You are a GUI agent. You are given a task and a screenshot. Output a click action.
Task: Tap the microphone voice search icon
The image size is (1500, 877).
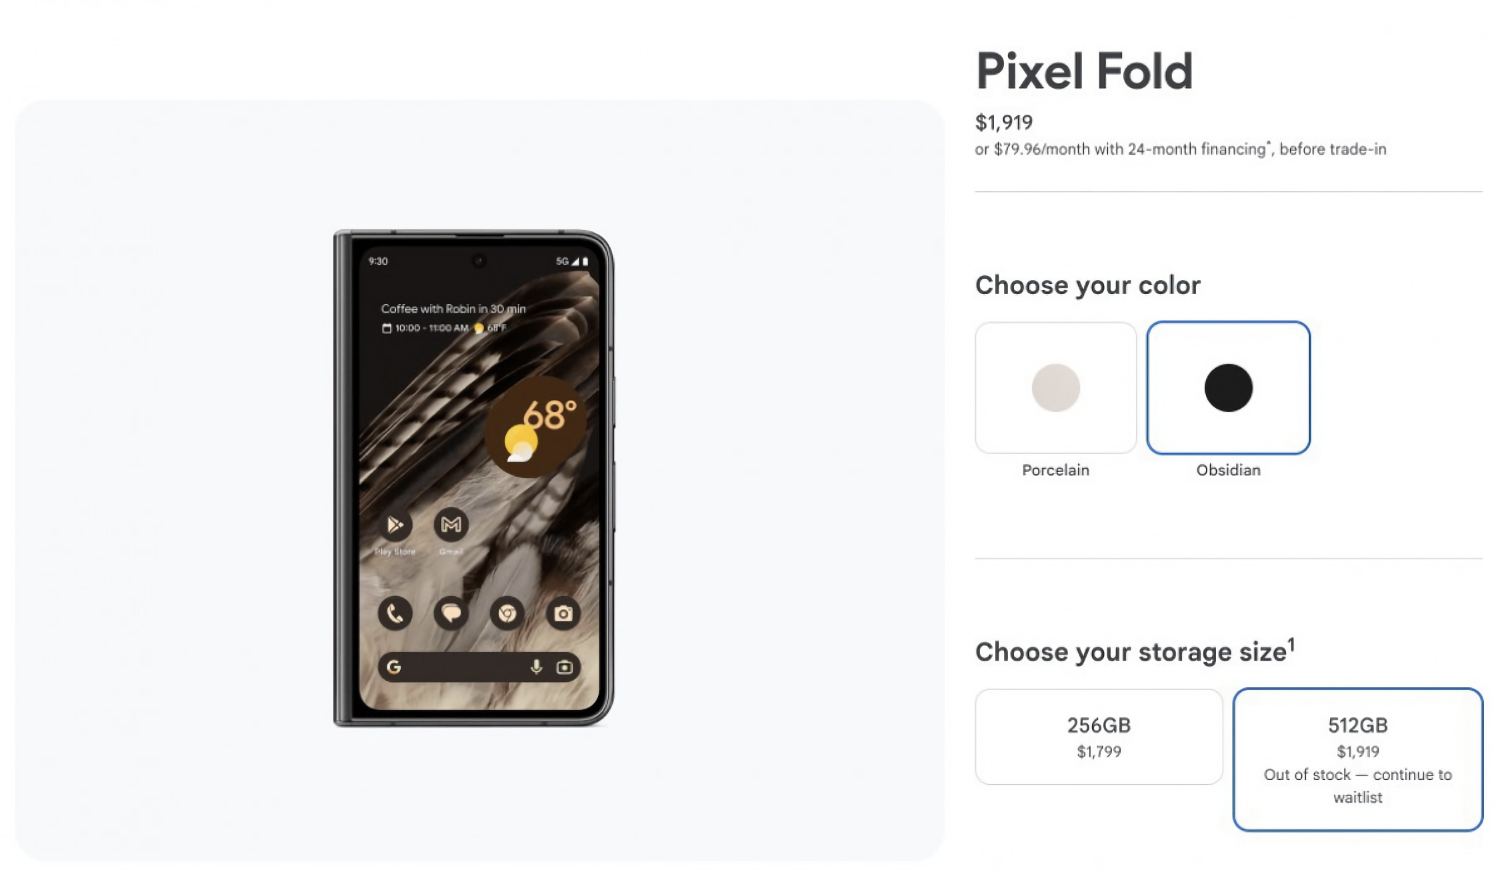click(536, 667)
